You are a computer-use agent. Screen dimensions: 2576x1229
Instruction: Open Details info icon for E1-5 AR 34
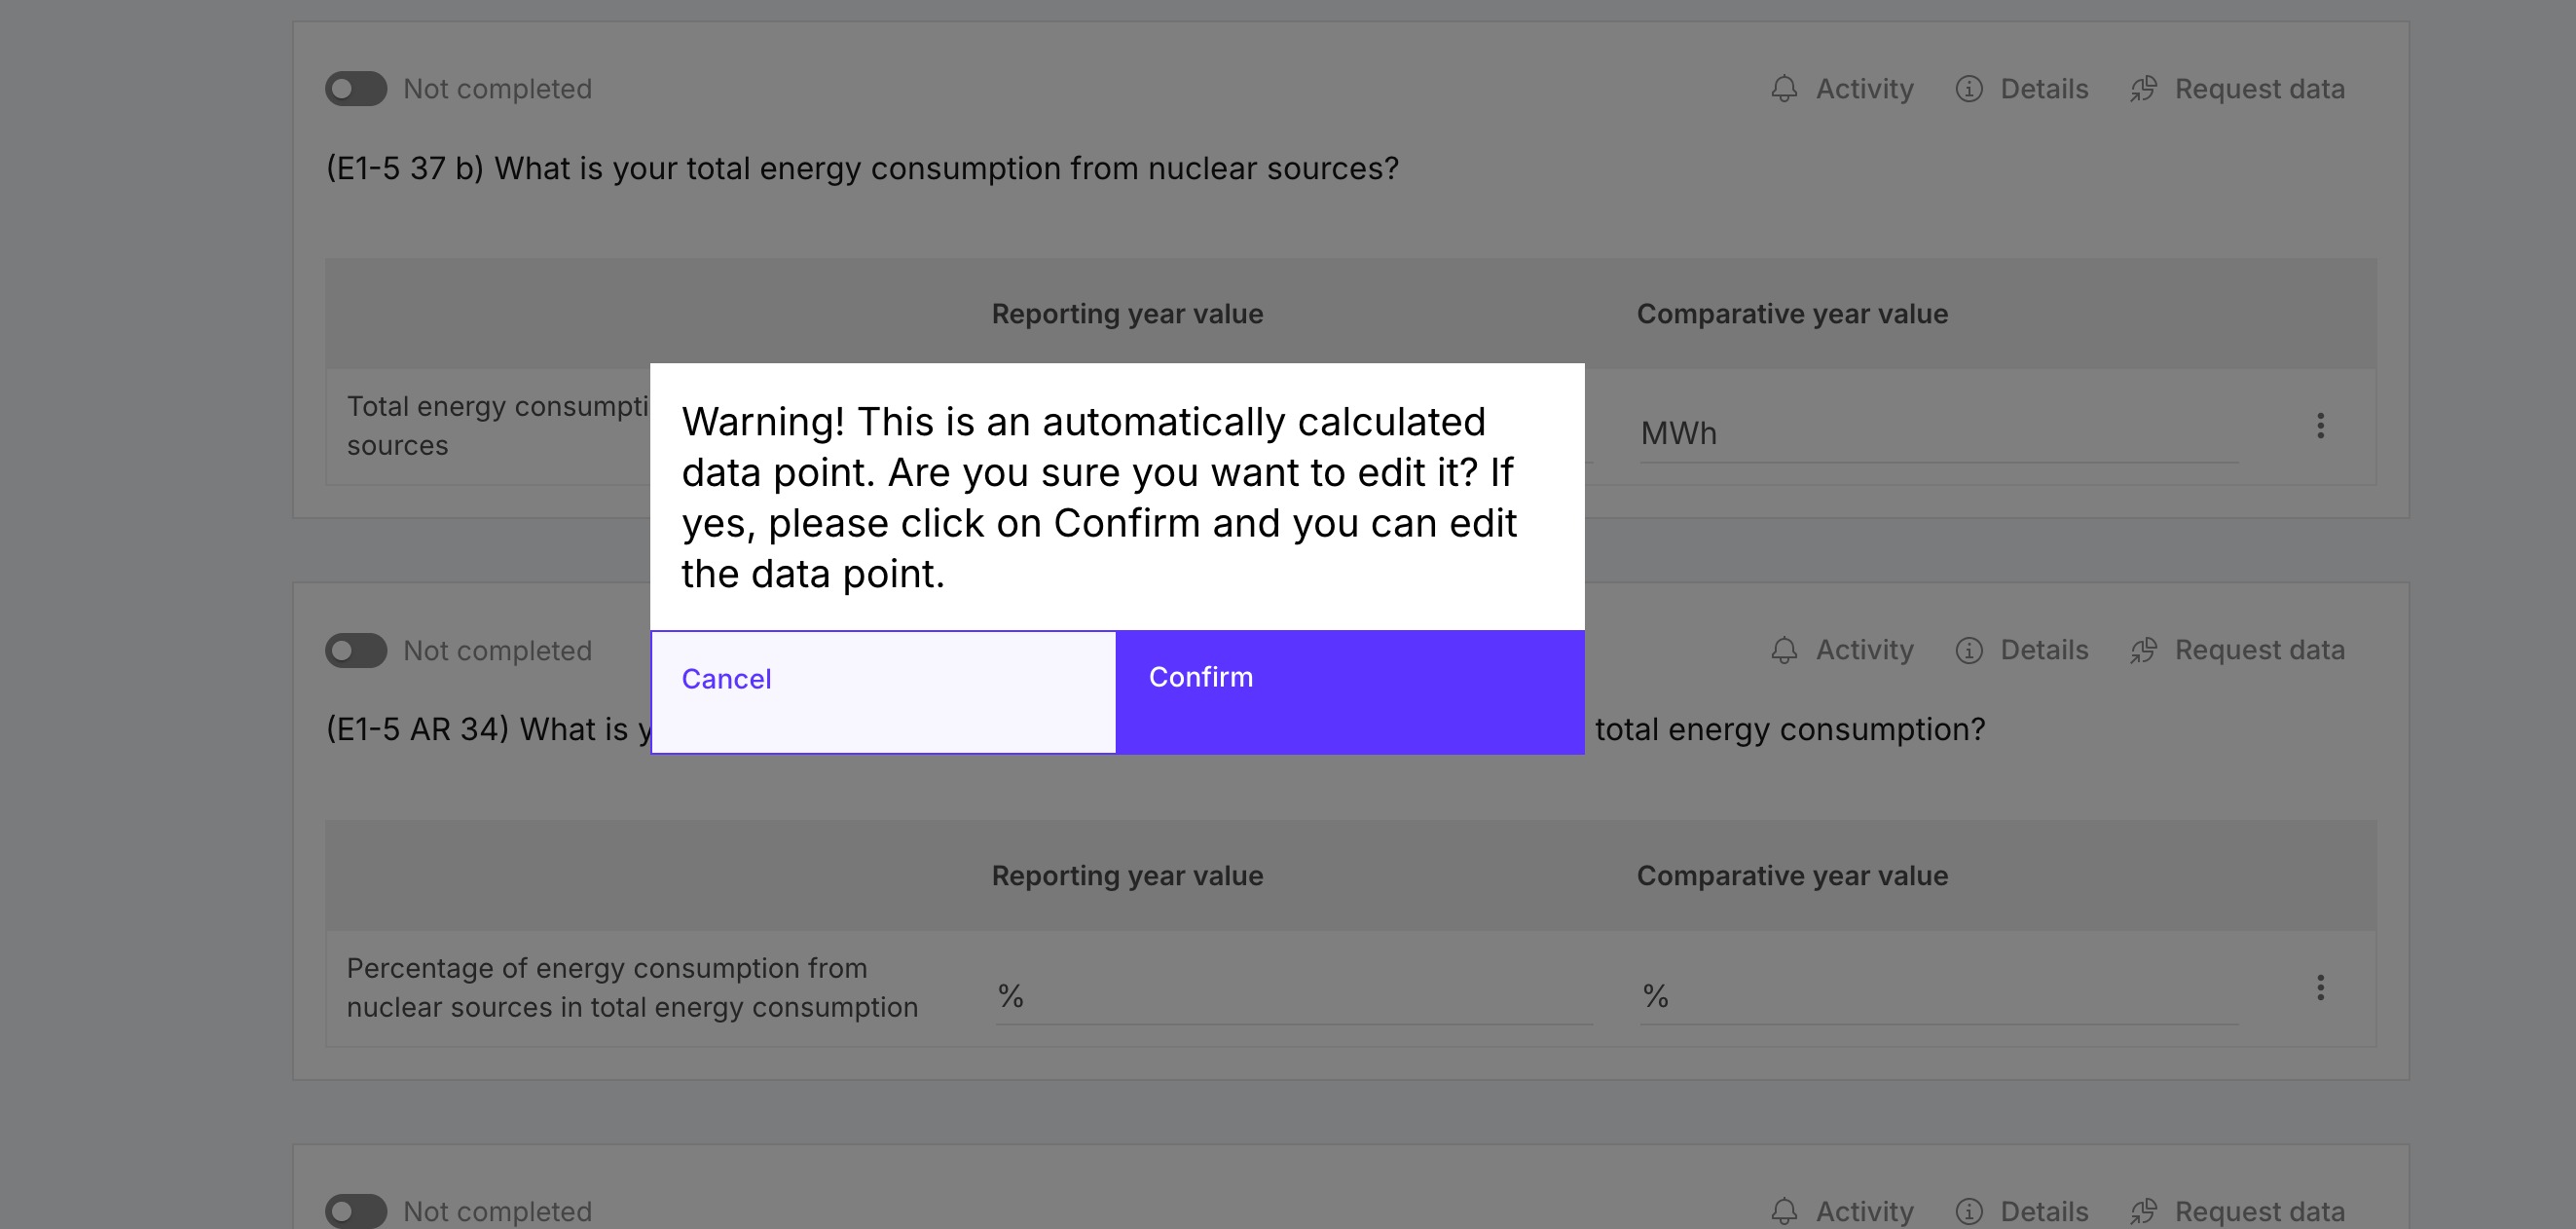[x=1968, y=650]
